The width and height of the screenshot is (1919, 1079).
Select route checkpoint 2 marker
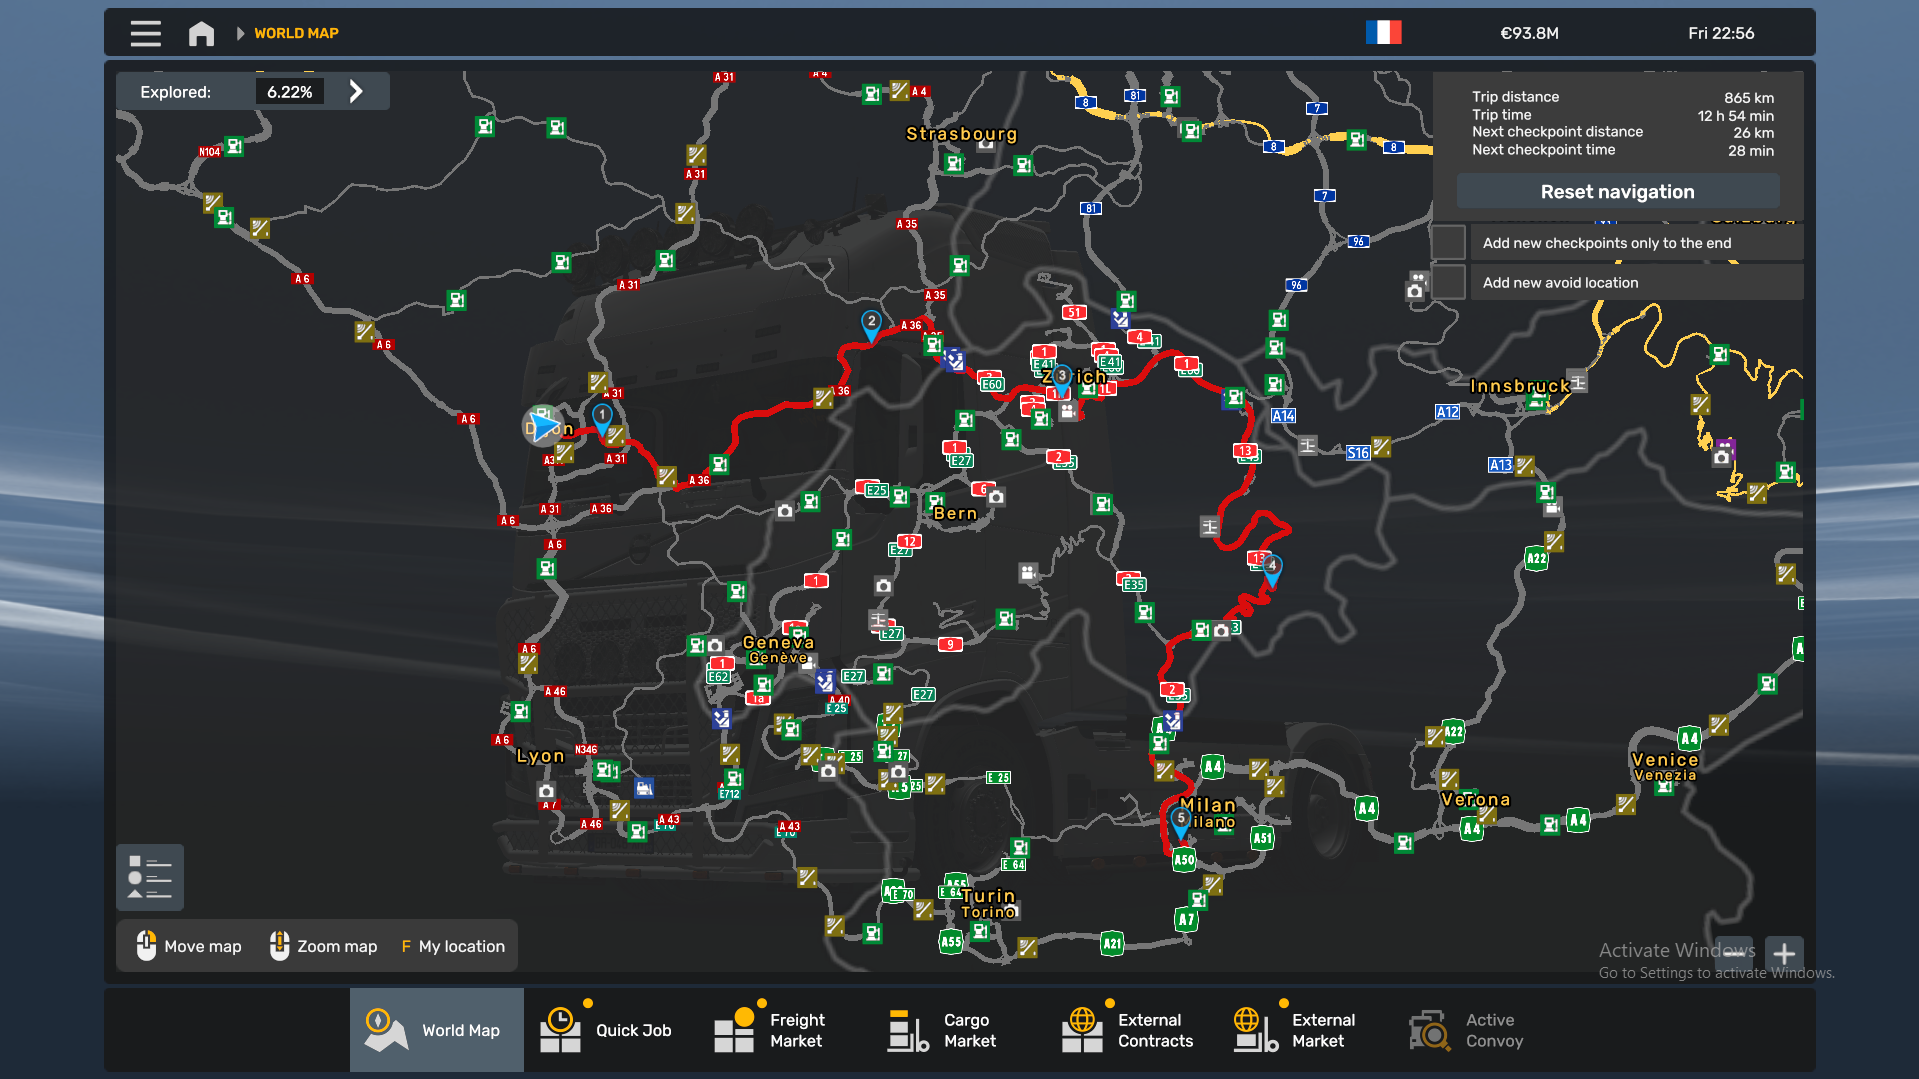pyautogui.click(x=871, y=323)
